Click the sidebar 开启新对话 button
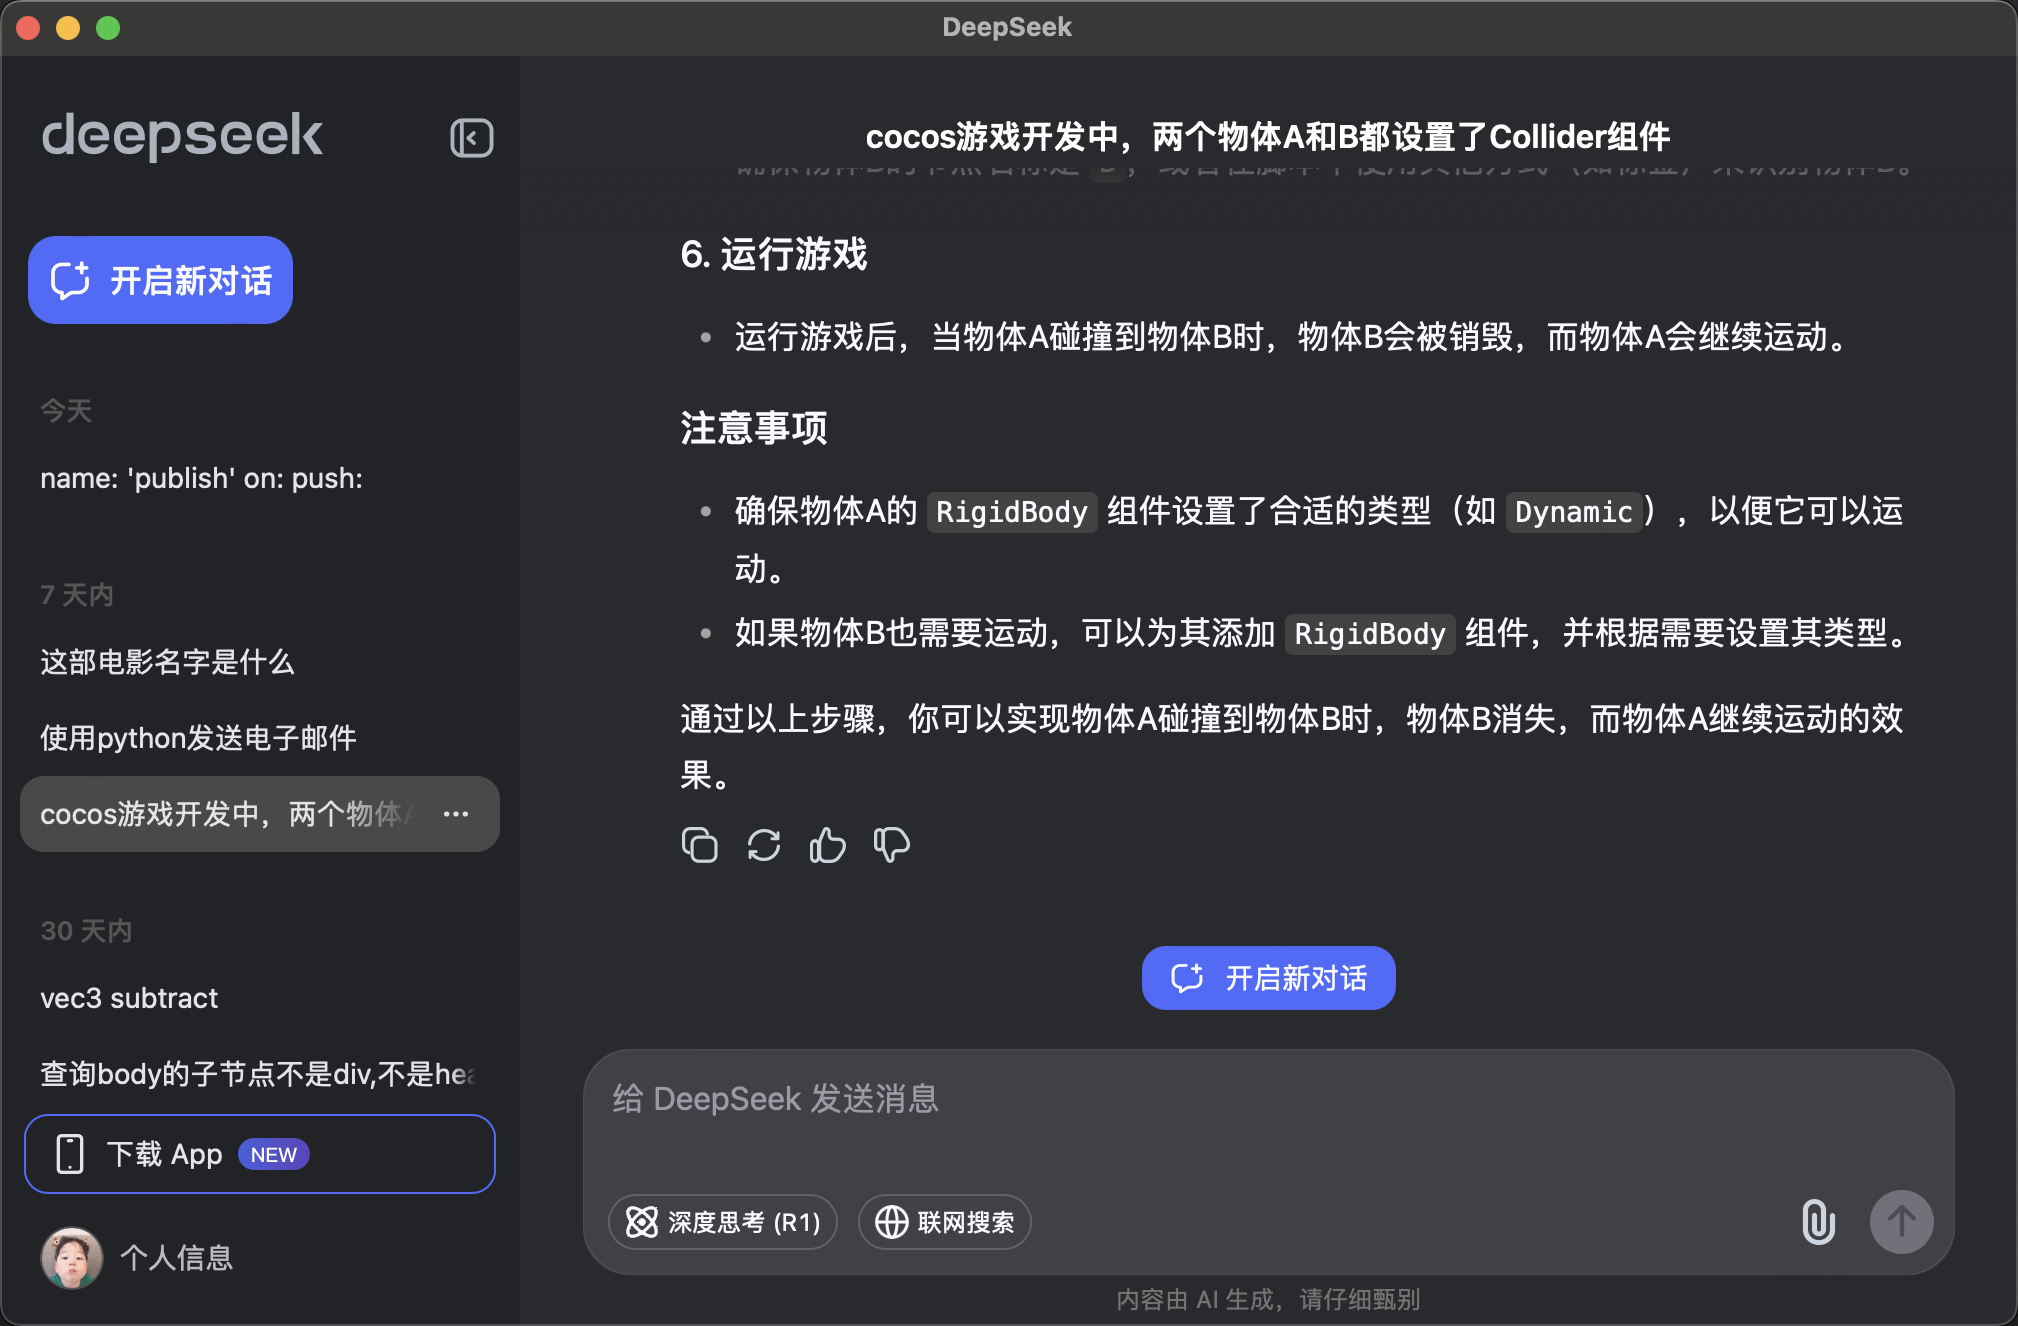2018x1326 pixels. pyautogui.click(x=160, y=280)
